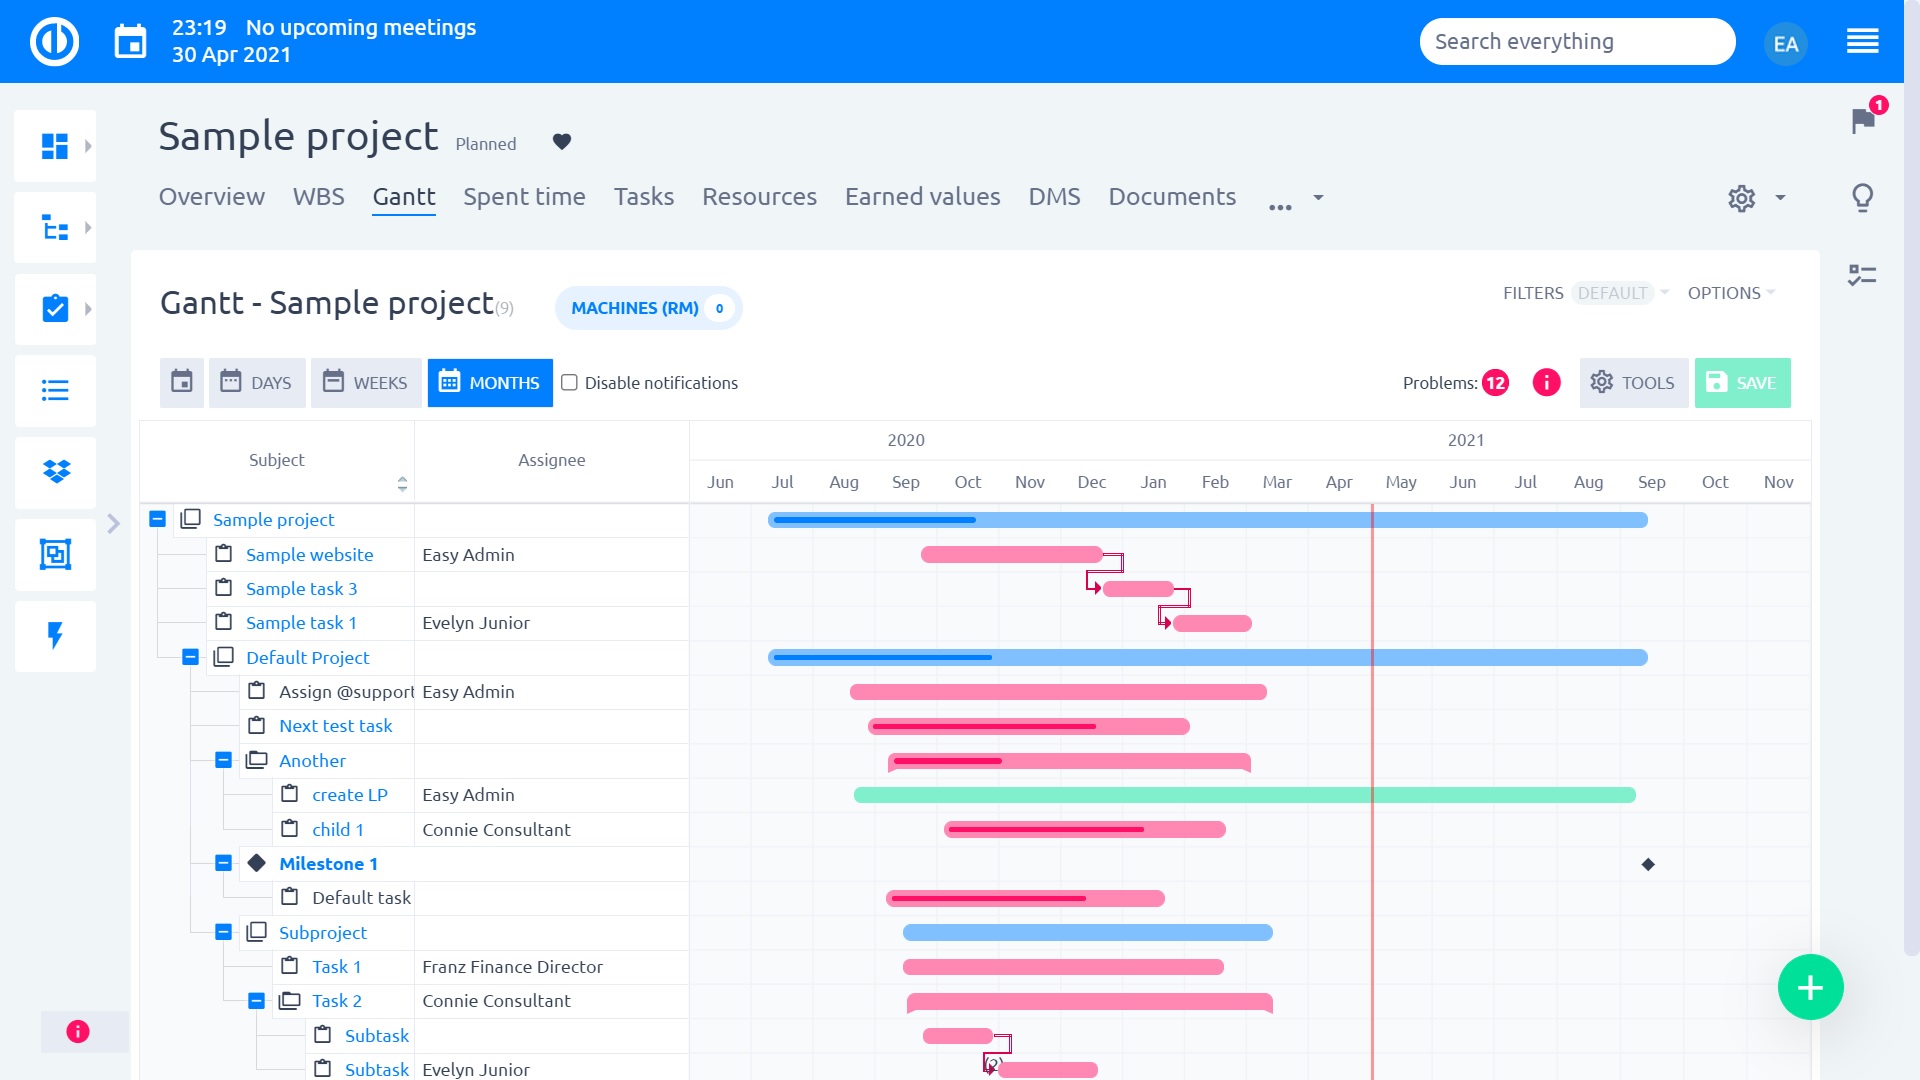Click the WBS tab
The height and width of the screenshot is (1080, 1920).
coord(318,195)
